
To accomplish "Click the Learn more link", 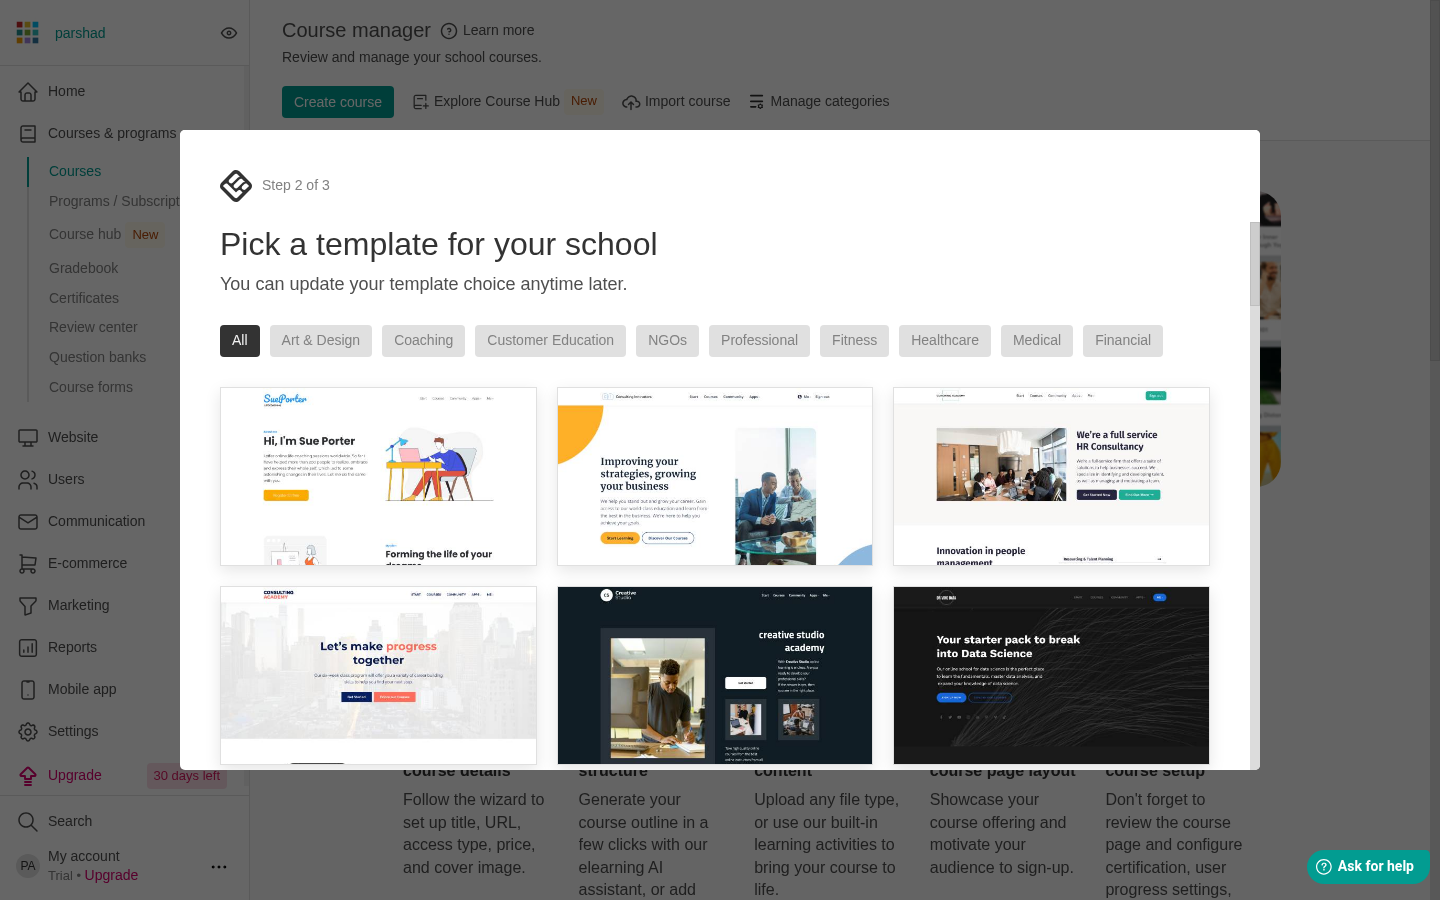I will (498, 30).
